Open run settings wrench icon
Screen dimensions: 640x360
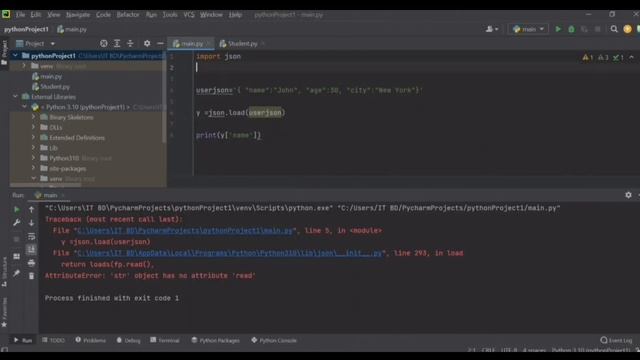[17, 223]
